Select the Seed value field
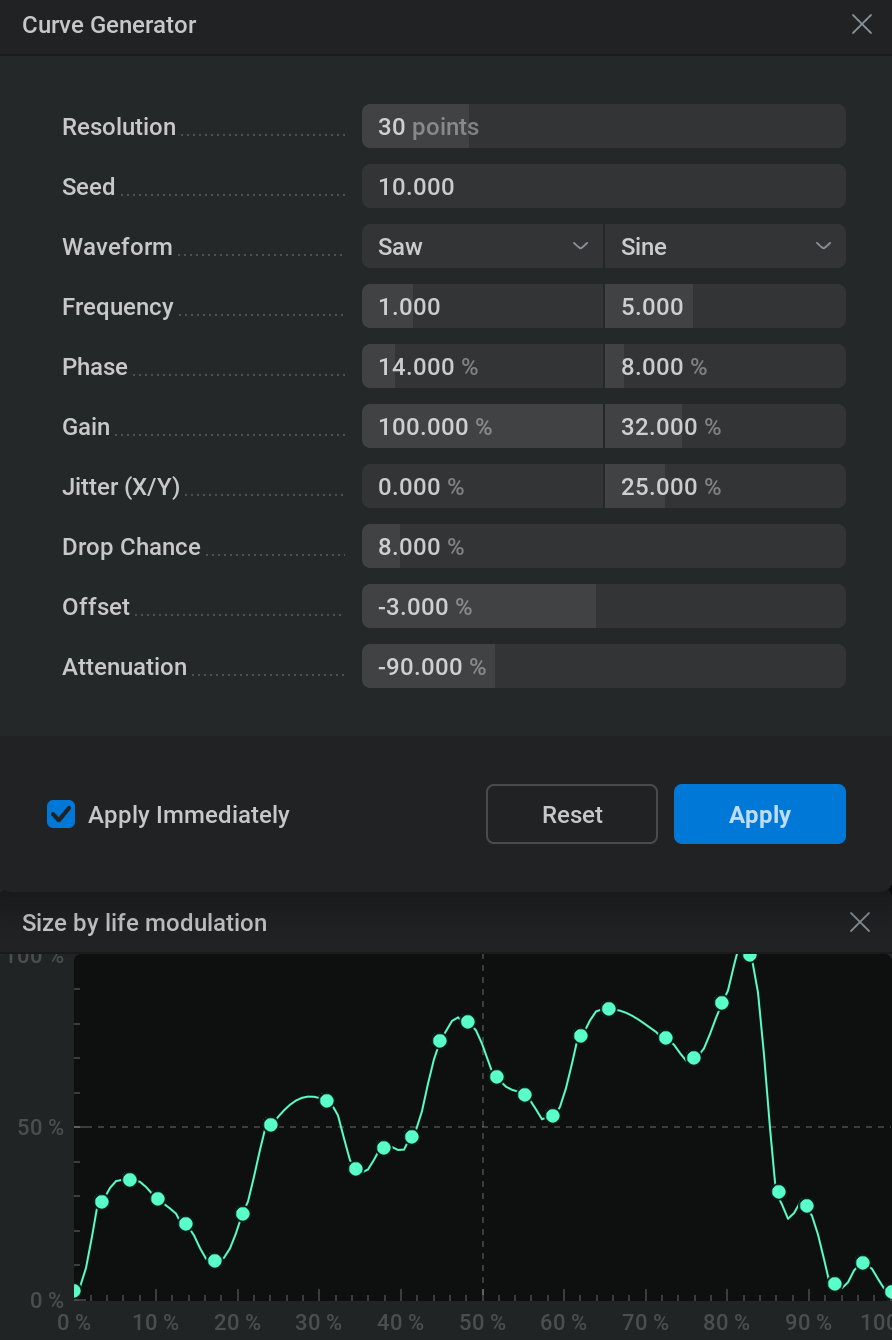892x1340 pixels. click(x=603, y=187)
